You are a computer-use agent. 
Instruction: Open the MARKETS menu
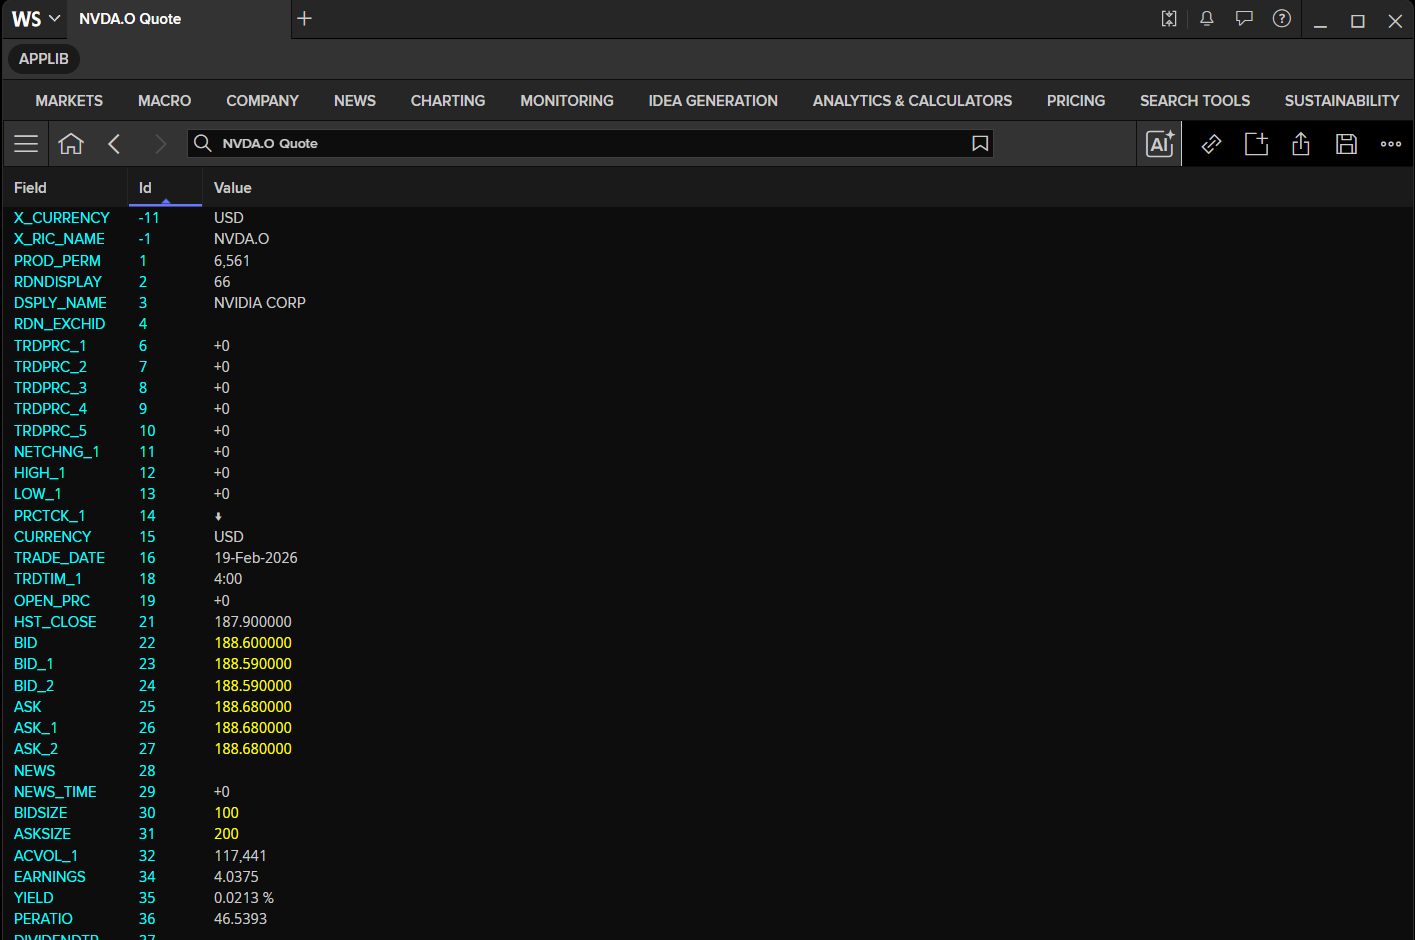click(x=69, y=101)
